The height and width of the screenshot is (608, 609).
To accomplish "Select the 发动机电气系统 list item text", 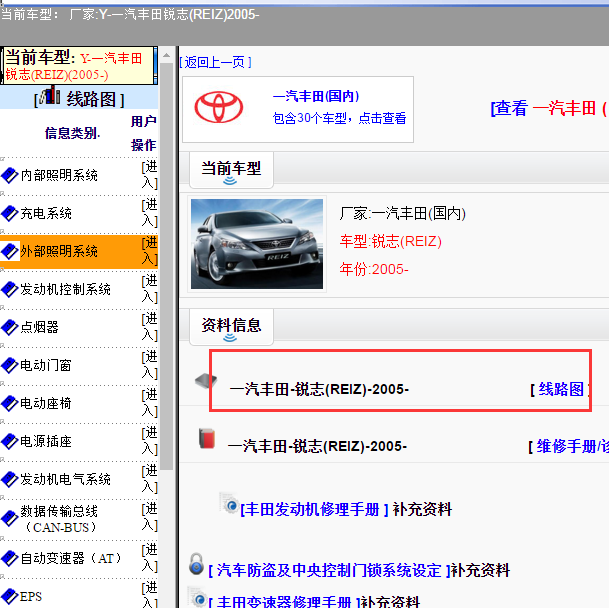I will (65, 479).
